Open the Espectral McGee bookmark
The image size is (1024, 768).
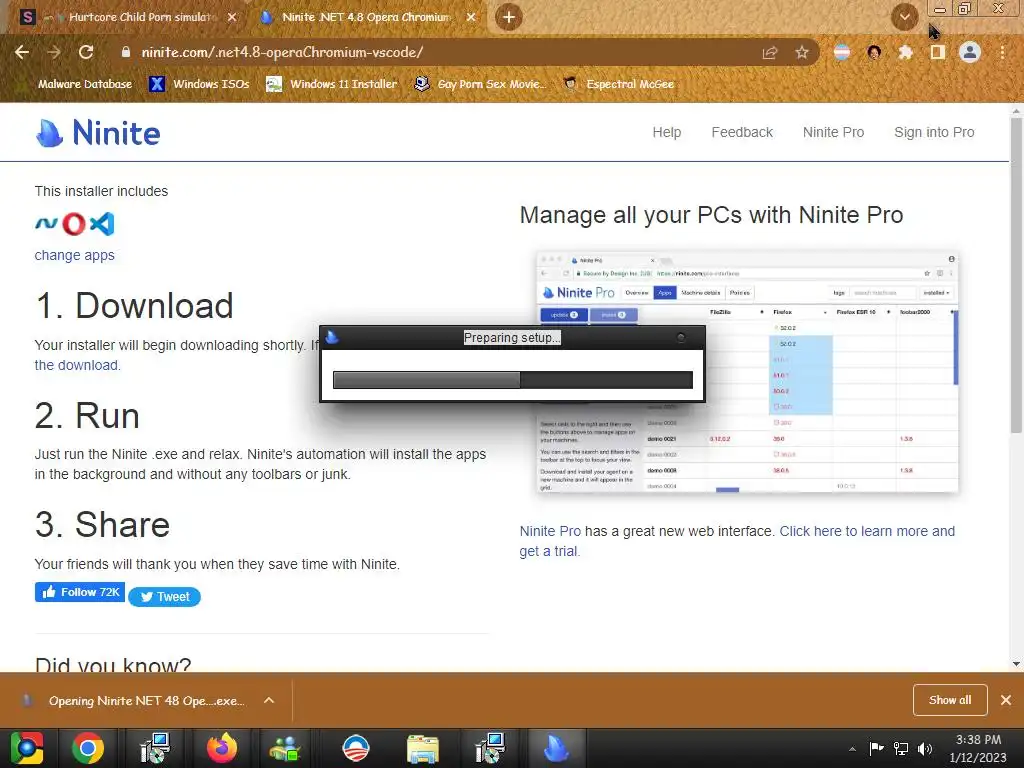click(x=619, y=84)
